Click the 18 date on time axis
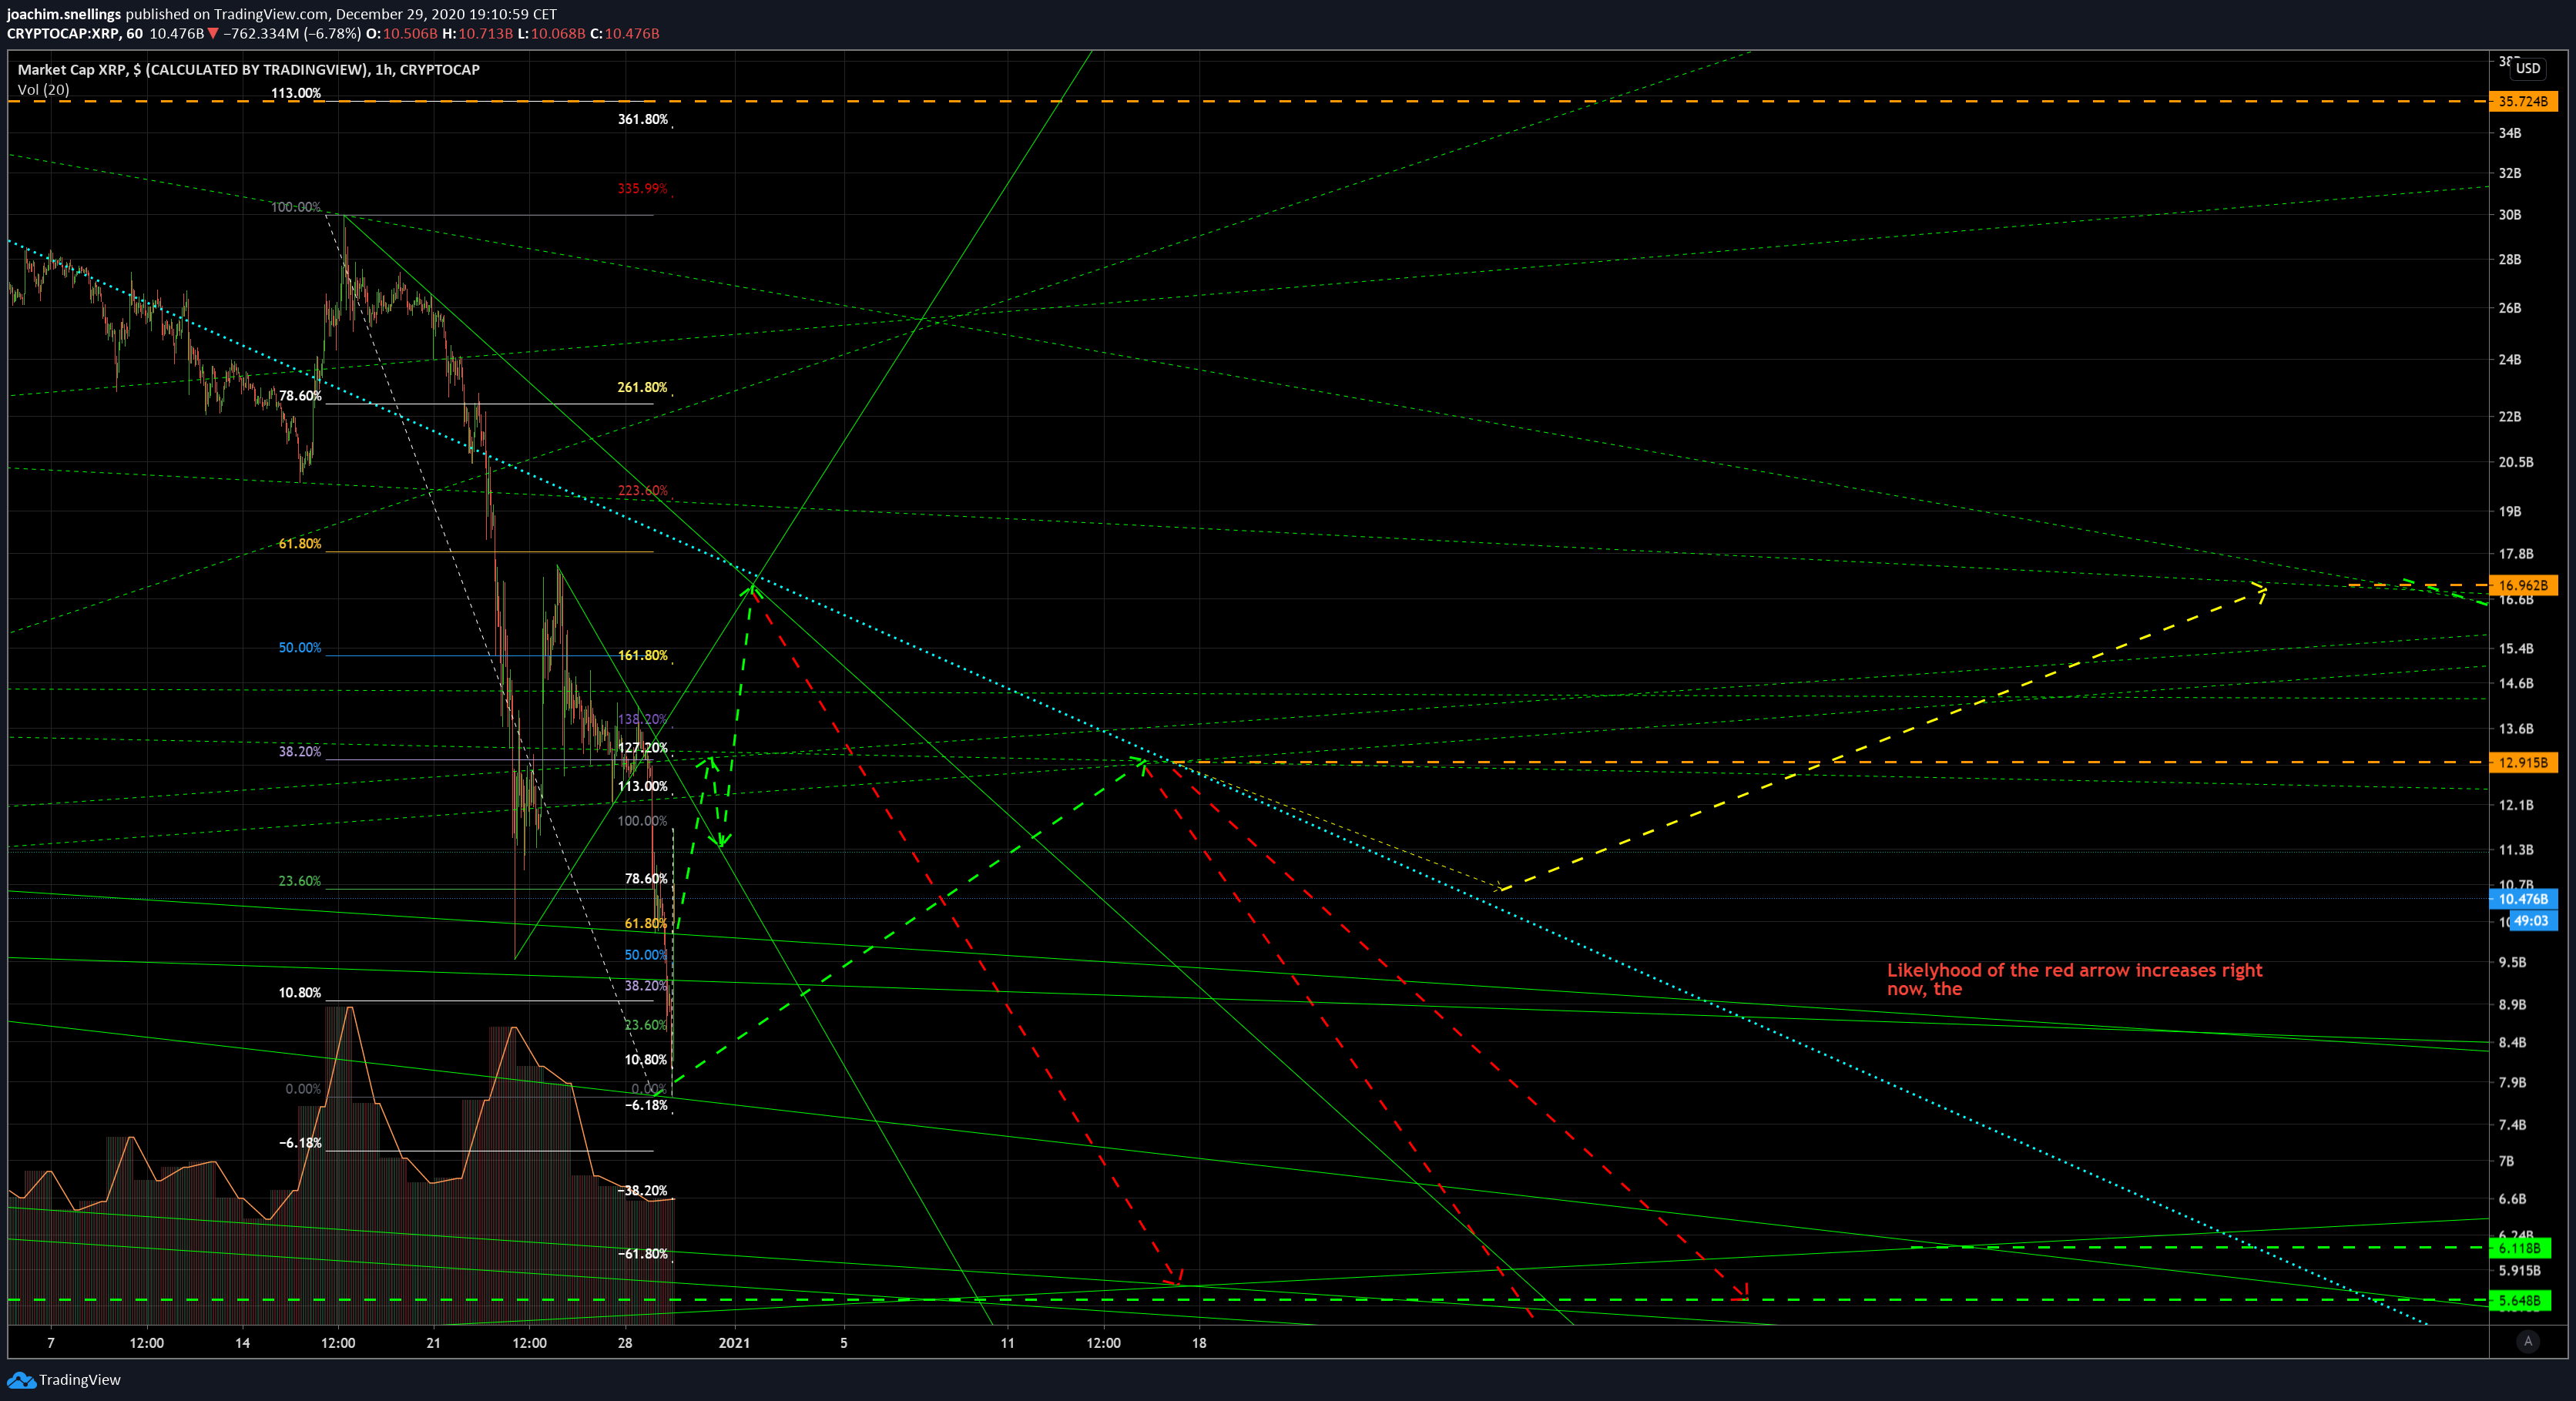 pos(1198,1342)
